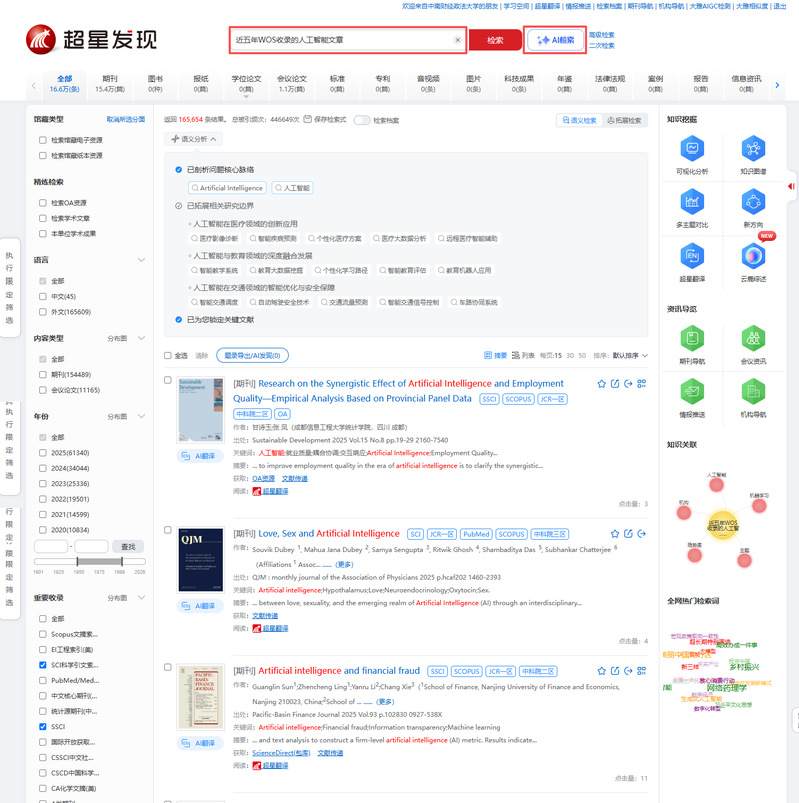Click the red 检索 search button

coord(495,41)
